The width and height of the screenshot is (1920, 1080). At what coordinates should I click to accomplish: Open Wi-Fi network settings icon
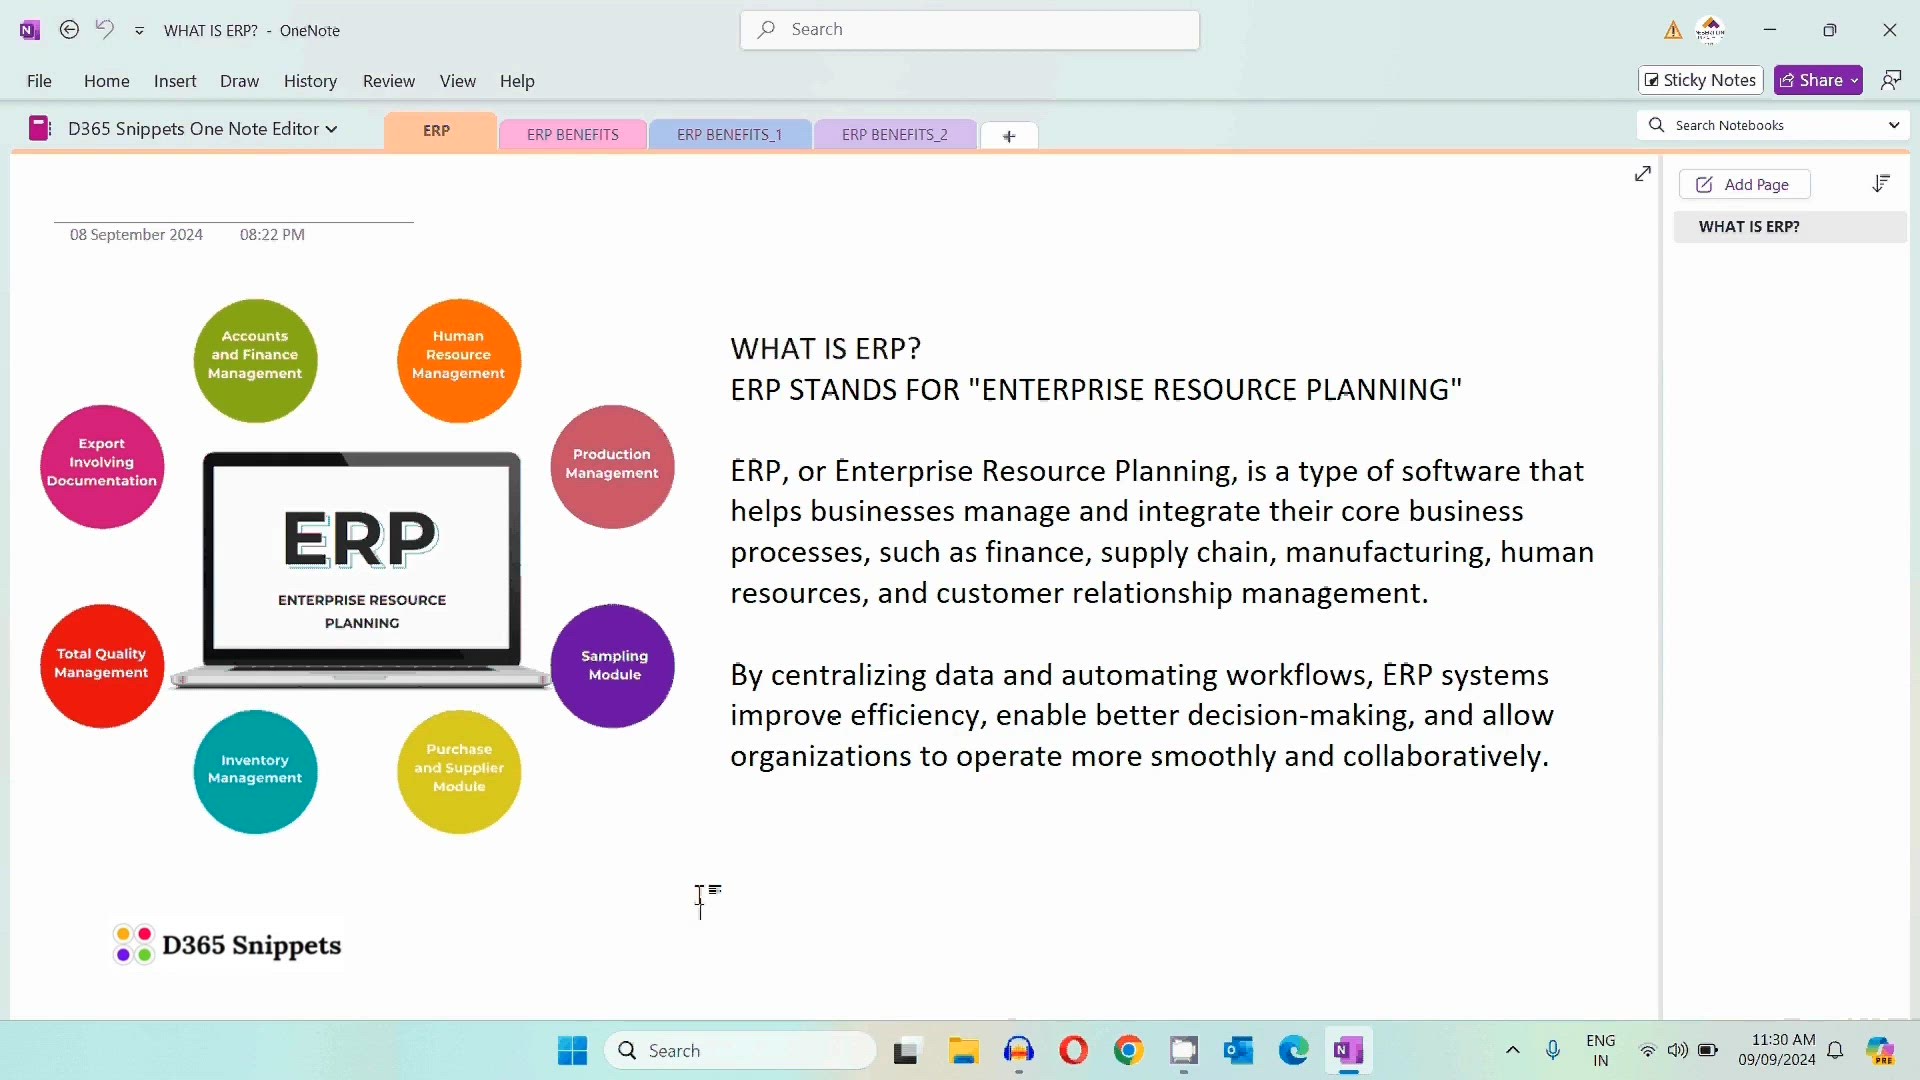1648,1051
